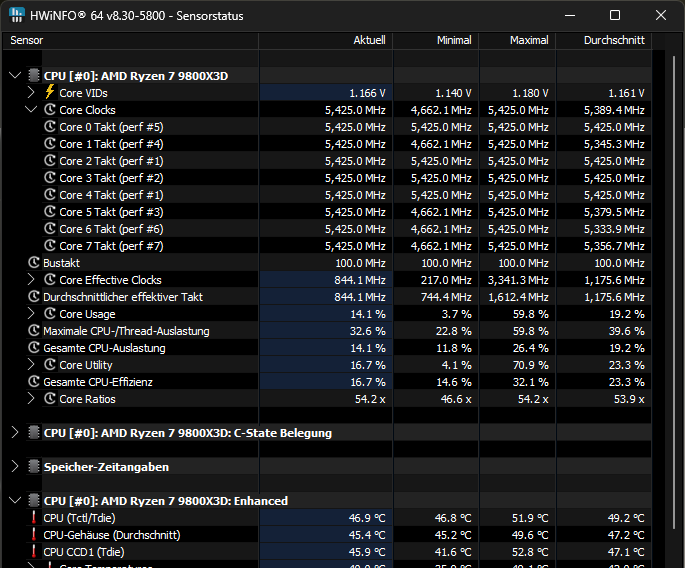The image size is (685, 568).
Task: Click the icon beside Gesamte CPU-Auslastung
Action: 34,348
